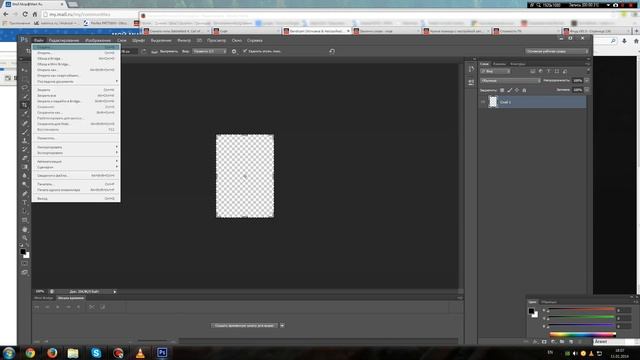Expand the Последние документы submenu
Screen dimensions: 640x360
pyautogui.click(x=76, y=82)
